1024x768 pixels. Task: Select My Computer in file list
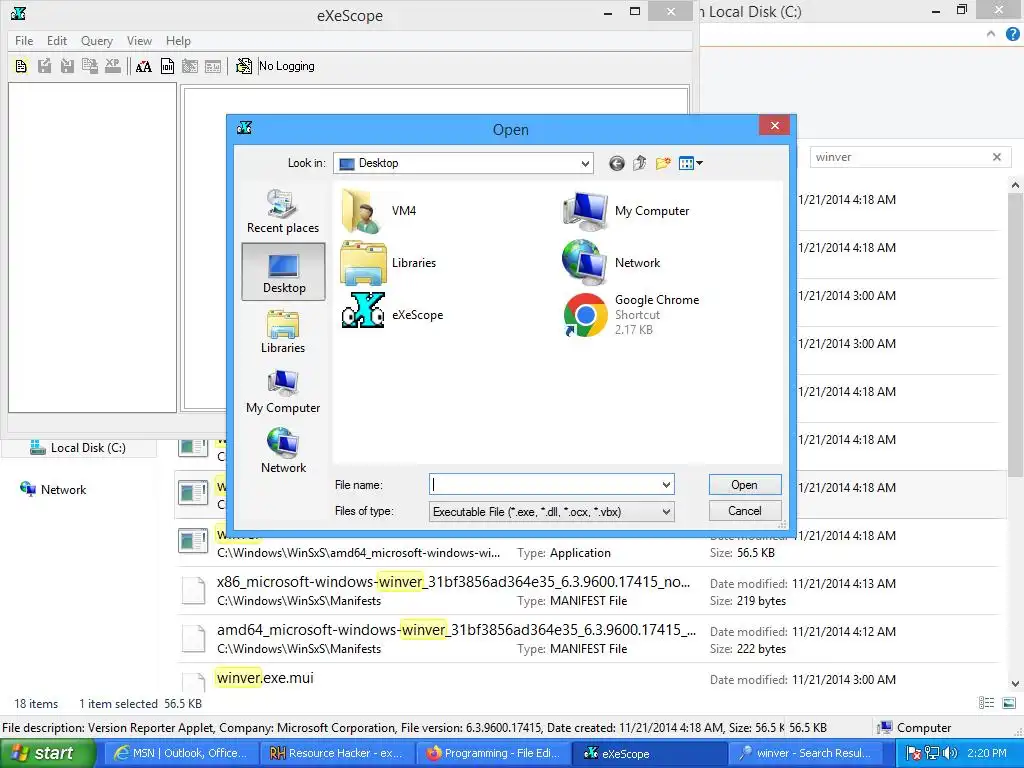coord(626,210)
